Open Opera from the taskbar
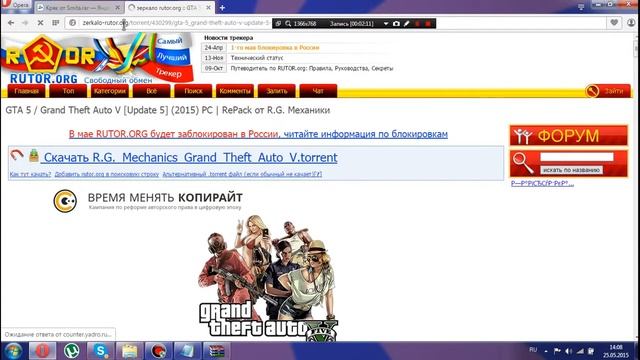The height and width of the screenshot is (360, 640). click(42, 351)
